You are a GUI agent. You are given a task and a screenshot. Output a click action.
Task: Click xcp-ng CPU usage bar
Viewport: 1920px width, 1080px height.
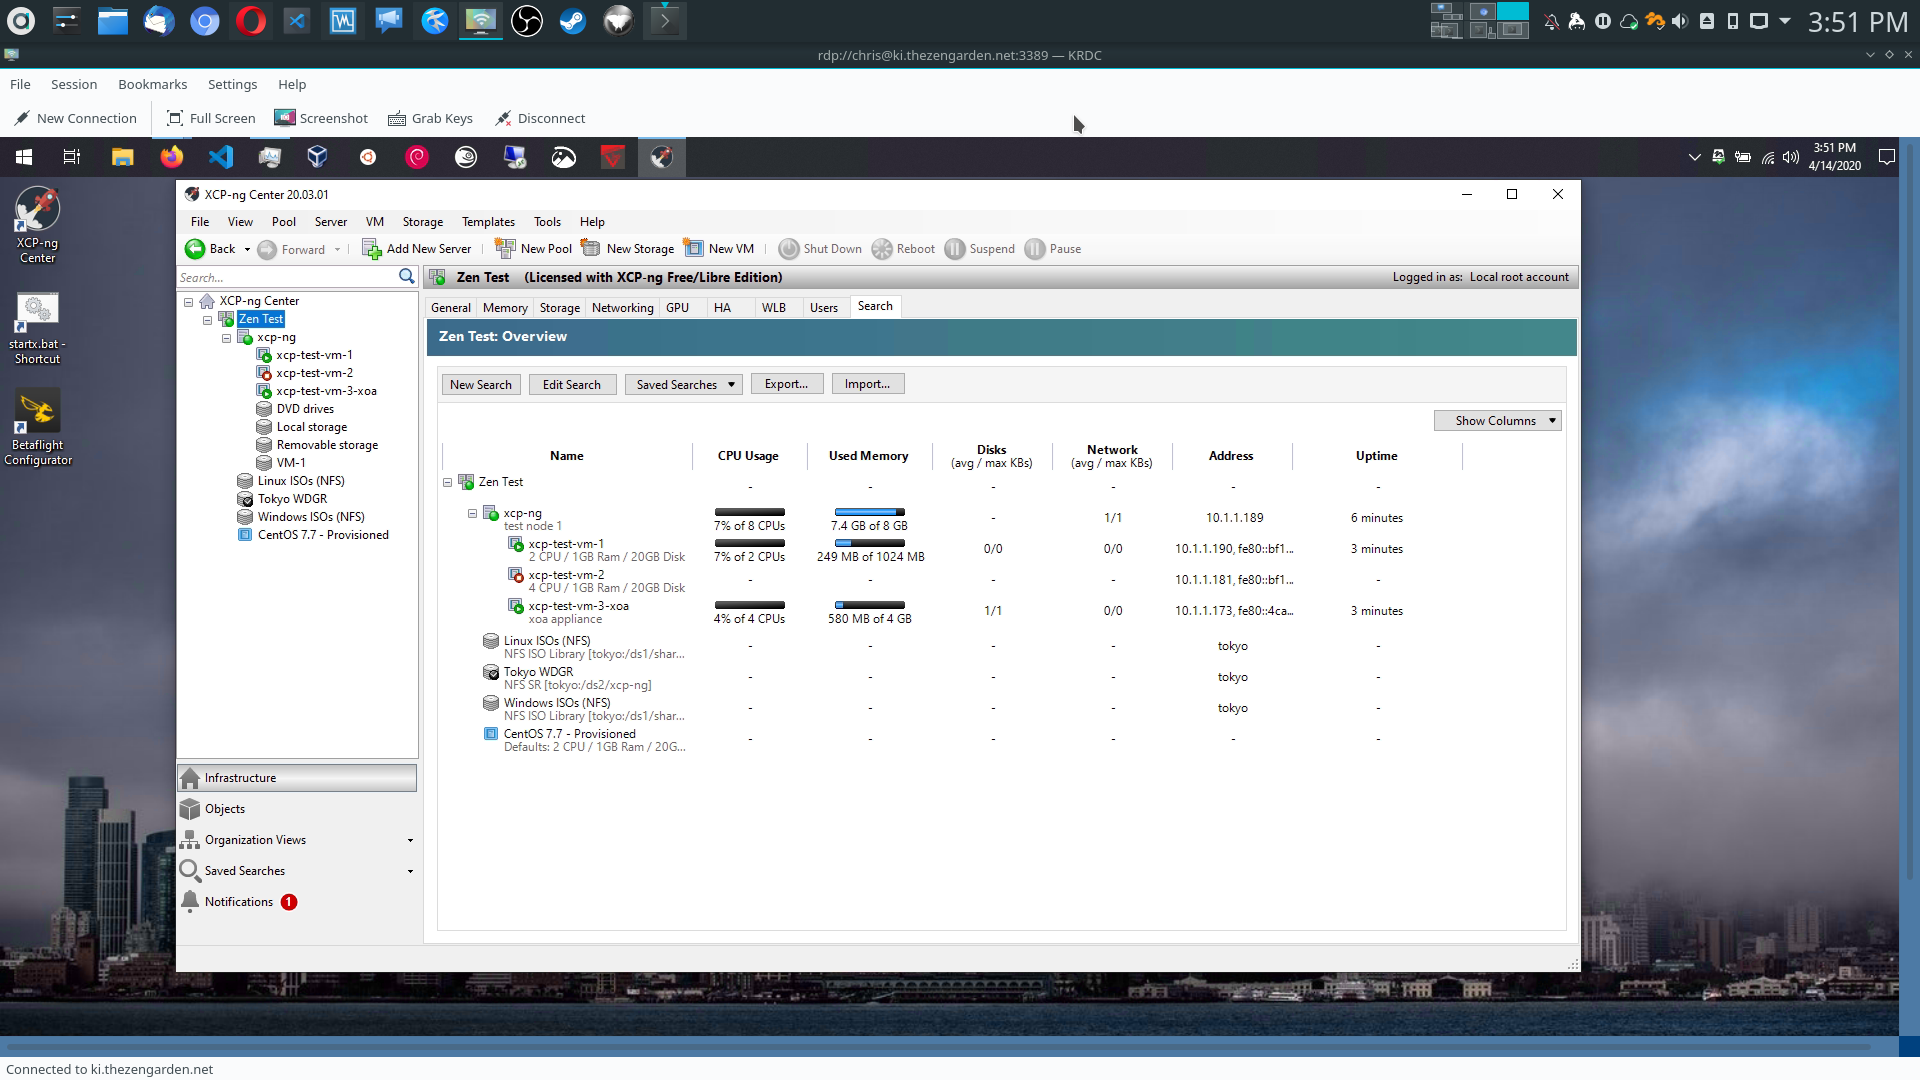[x=749, y=512]
